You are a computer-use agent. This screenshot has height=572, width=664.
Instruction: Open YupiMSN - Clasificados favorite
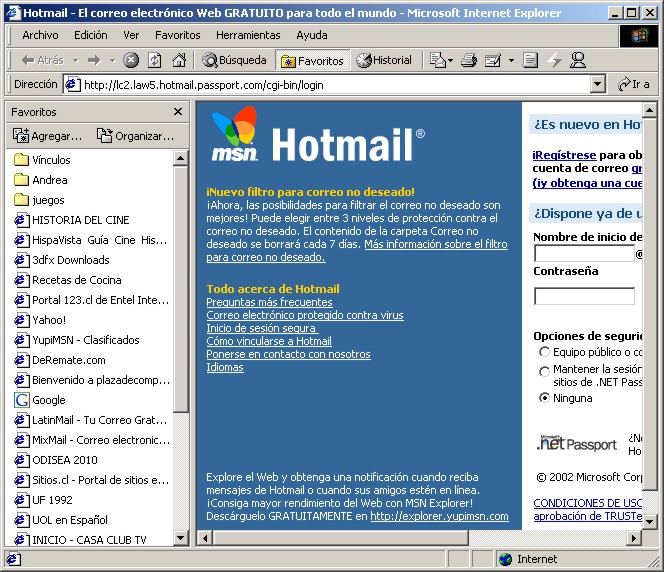[x=76, y=340]
